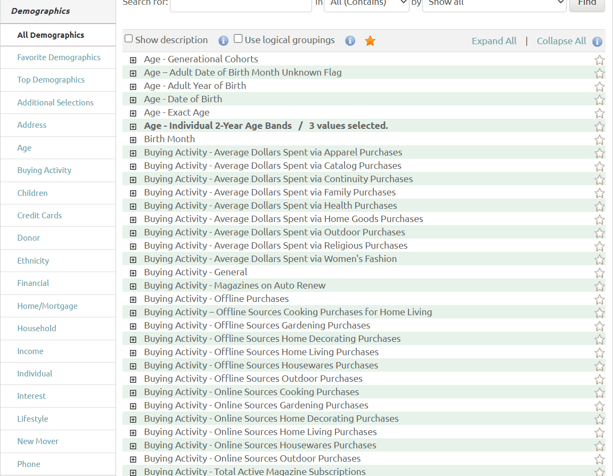
Task: Open Favorite Demographics category
Action: pyautogui.click(x=58, y=58)
